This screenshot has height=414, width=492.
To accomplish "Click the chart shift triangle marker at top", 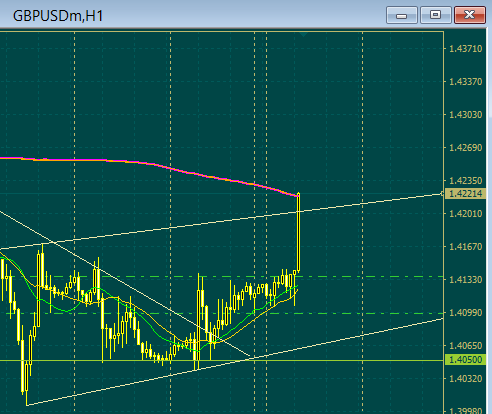I will coord(303,34).
